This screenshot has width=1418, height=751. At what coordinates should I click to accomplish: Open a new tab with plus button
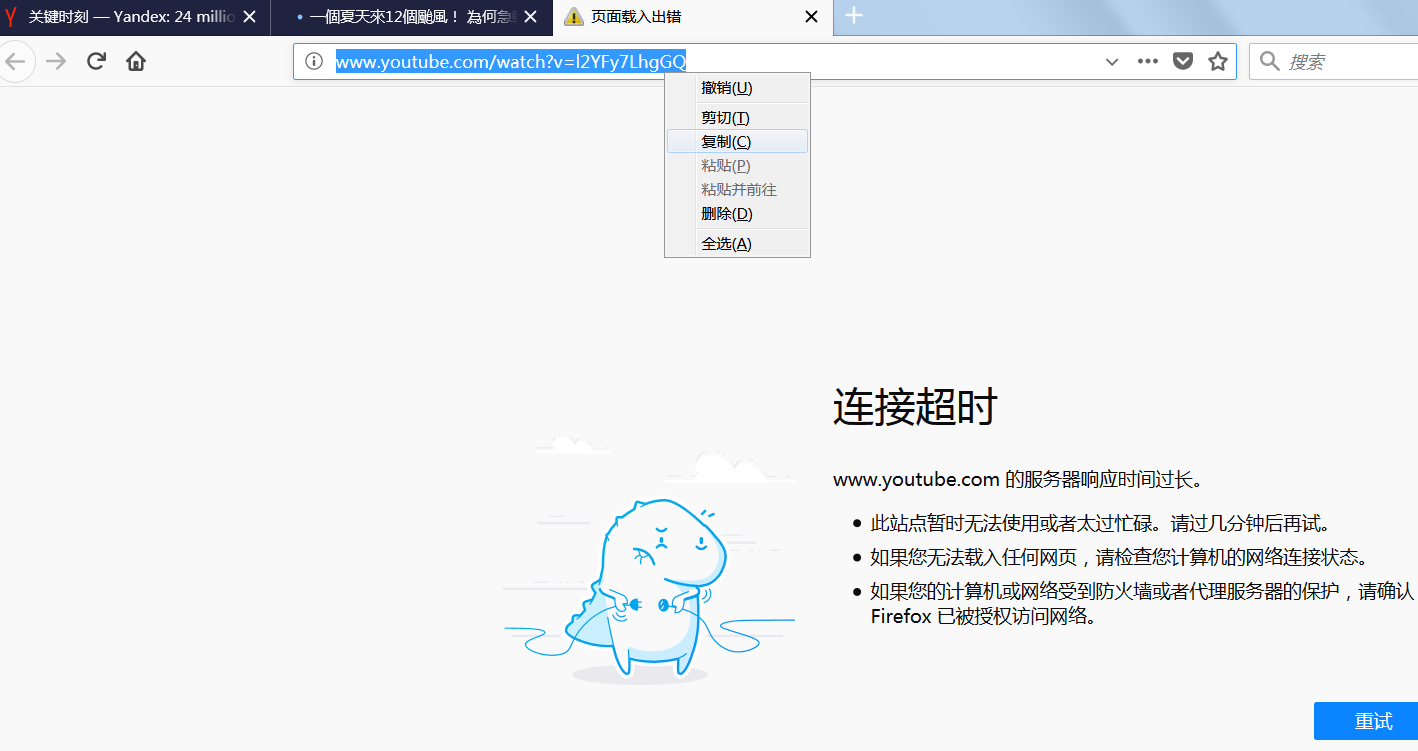pos(854,16)
